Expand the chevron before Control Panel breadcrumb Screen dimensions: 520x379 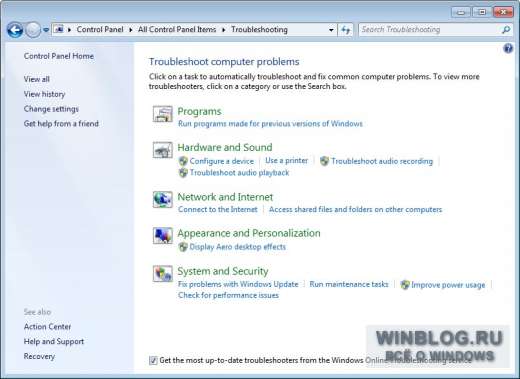pos(69,30)
